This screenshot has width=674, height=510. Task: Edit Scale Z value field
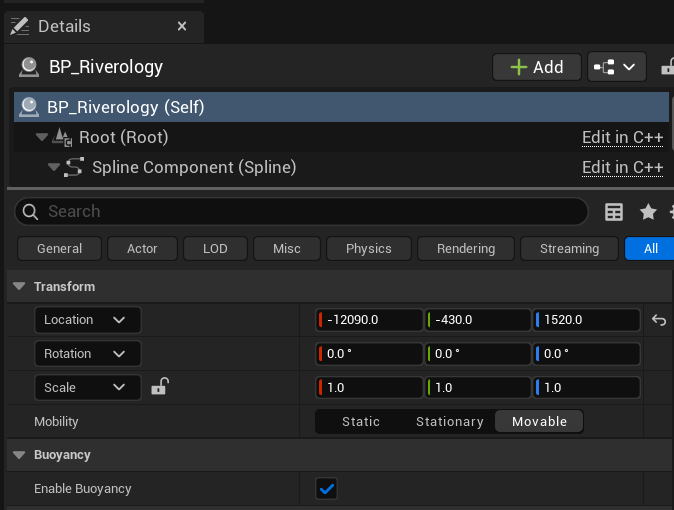(x=586, y=387)
